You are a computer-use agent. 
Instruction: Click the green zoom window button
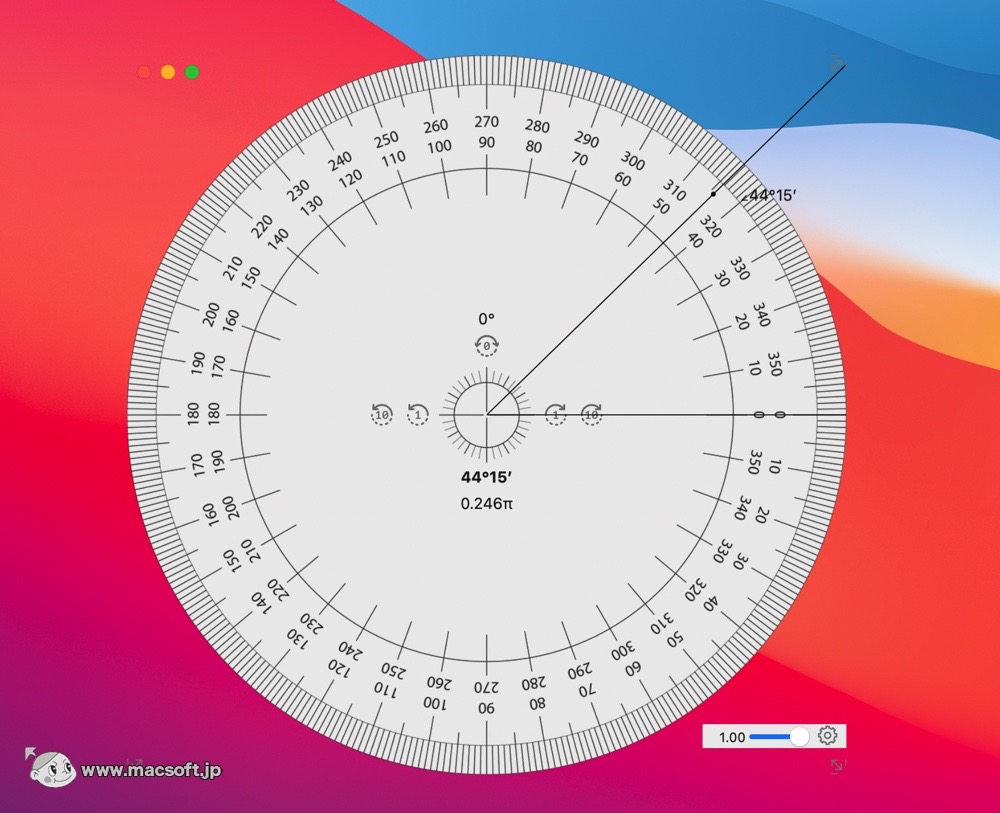pyautogui.click(x=192, y=72)
